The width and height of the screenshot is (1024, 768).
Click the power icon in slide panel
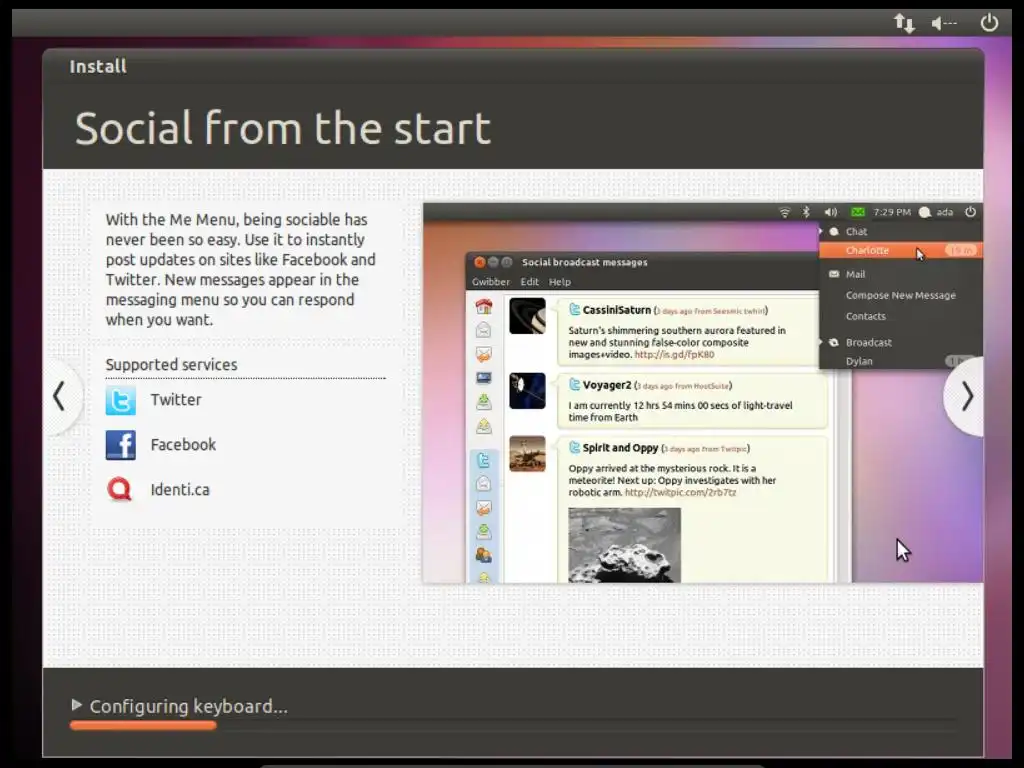pyautogui.click(x=970, y=212)
